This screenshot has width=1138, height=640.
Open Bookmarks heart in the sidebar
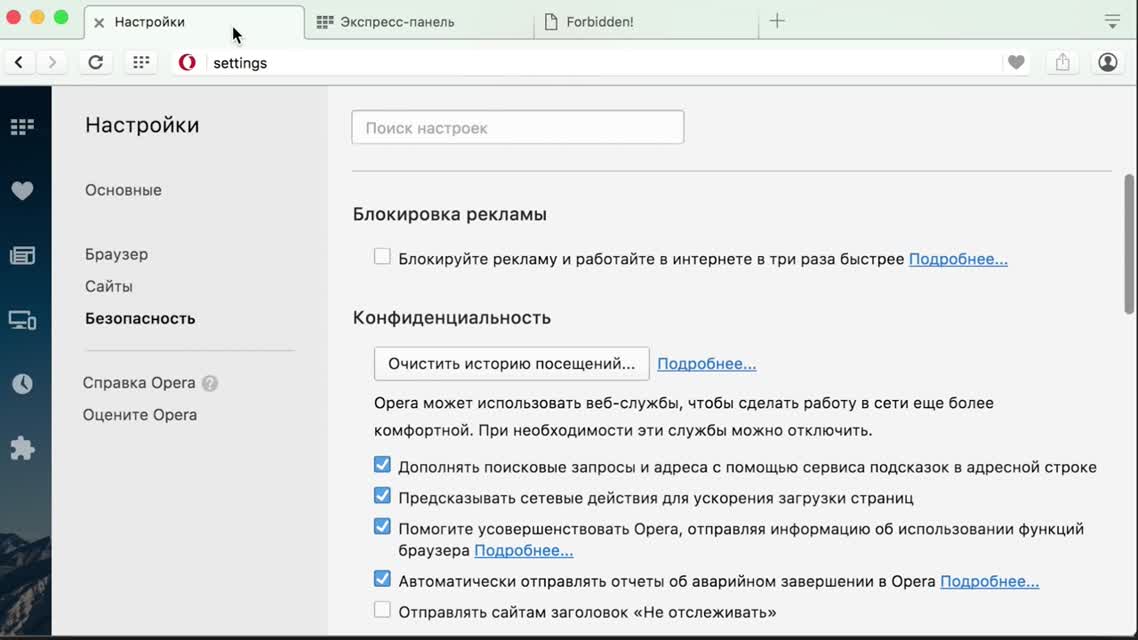click(22, 191)
